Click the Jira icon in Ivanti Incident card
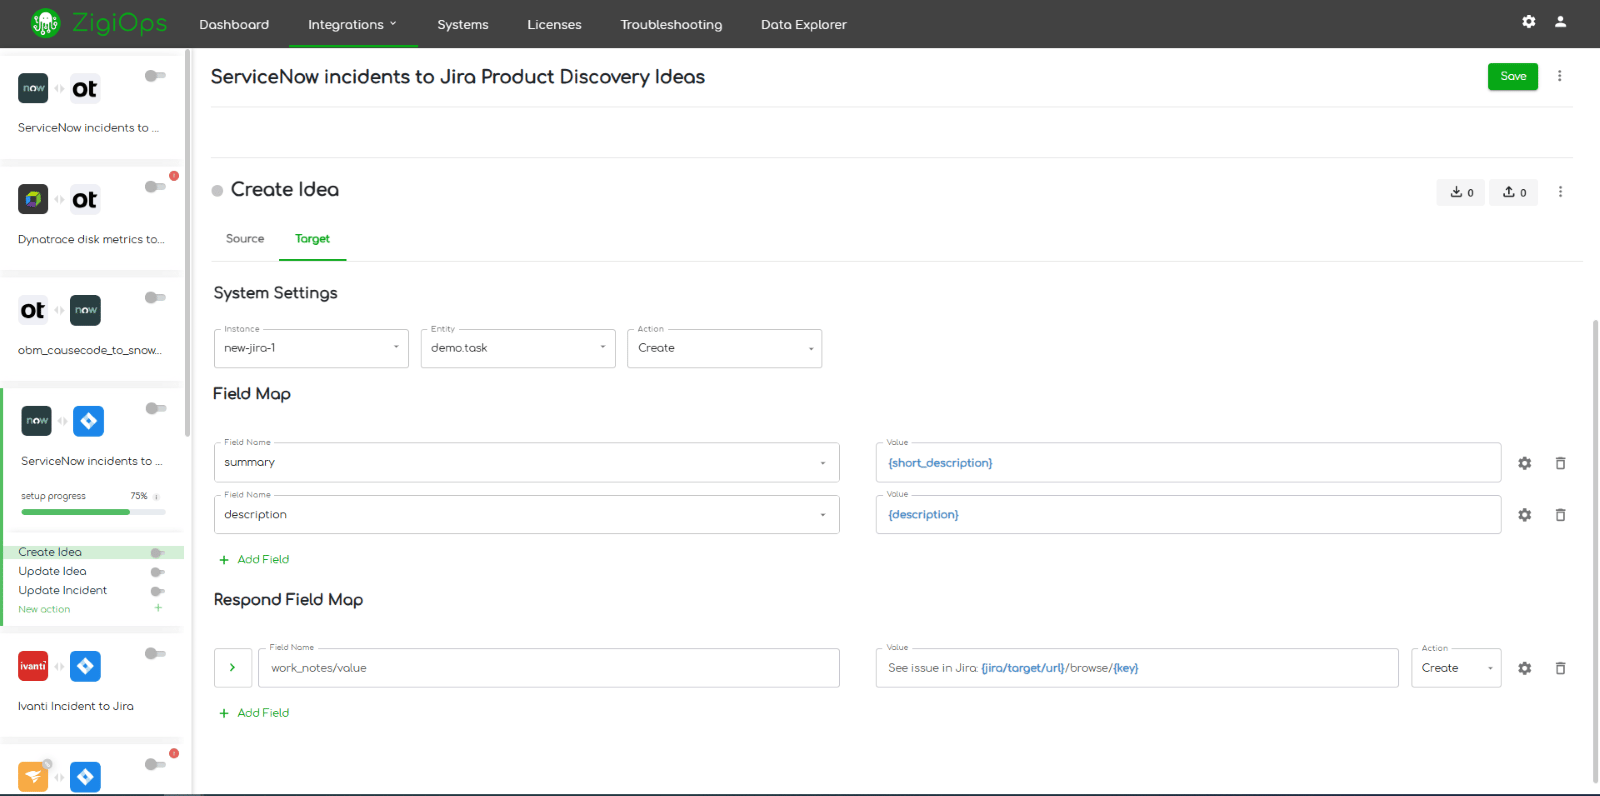1600x796 pixels. 85,666
